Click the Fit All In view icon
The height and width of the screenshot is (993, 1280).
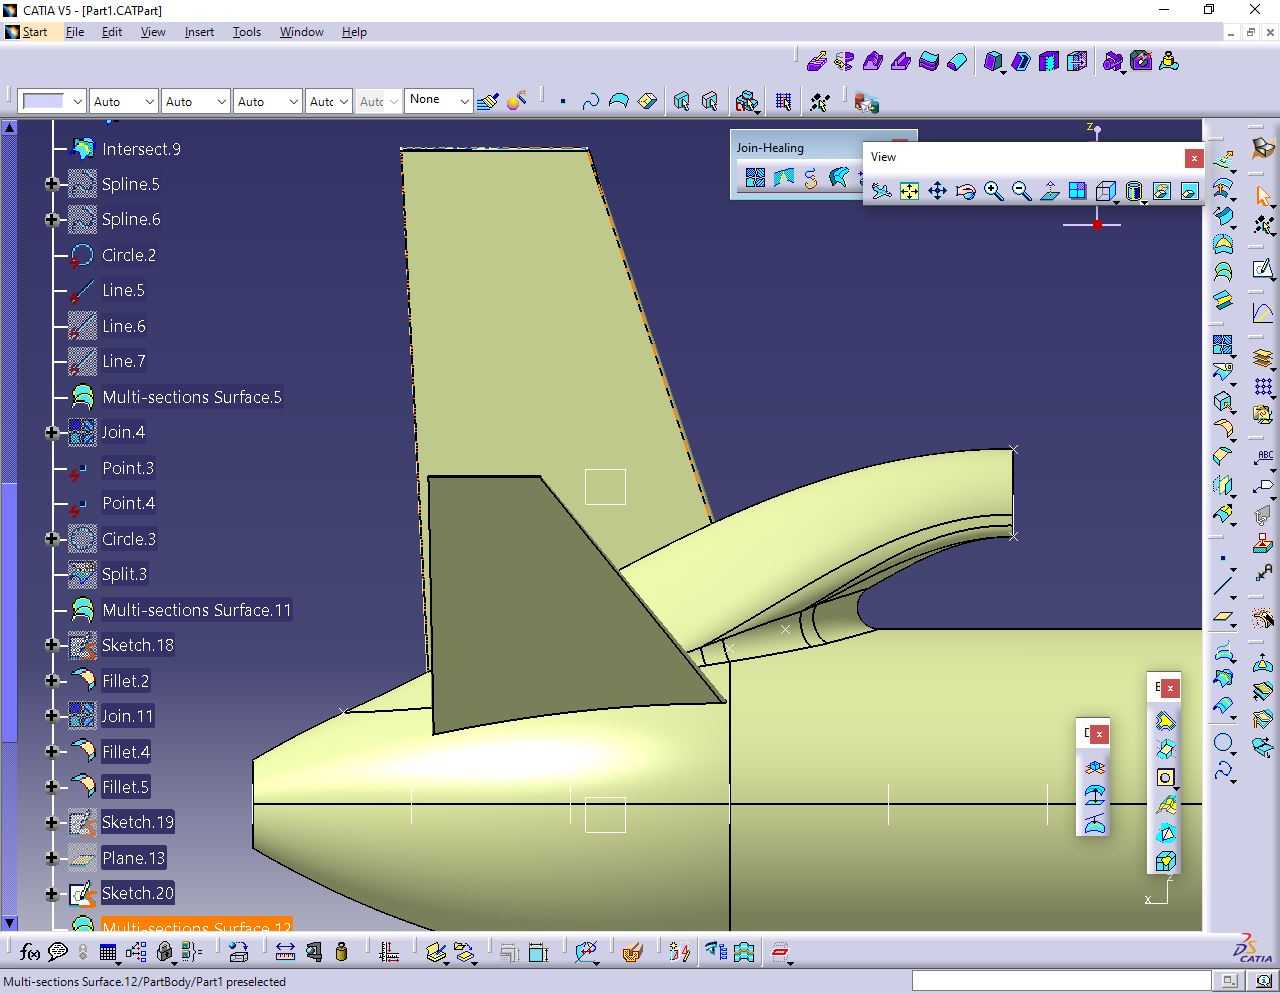pos(909,191)
